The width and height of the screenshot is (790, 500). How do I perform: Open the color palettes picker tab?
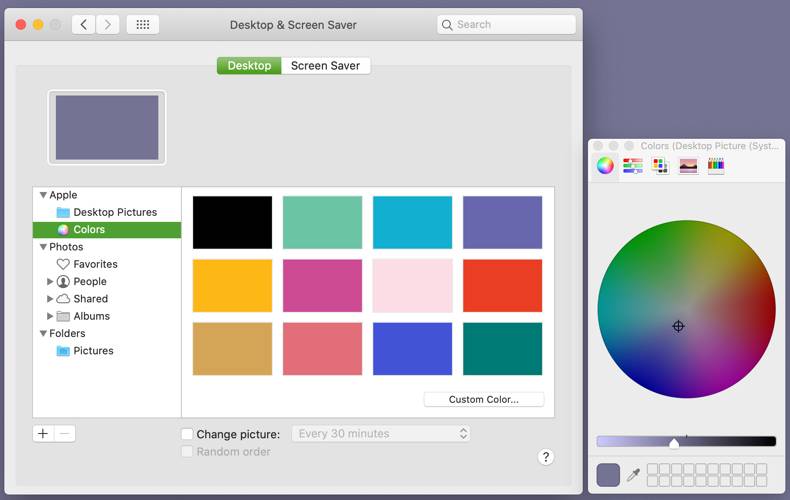click(x=661, y=165)
